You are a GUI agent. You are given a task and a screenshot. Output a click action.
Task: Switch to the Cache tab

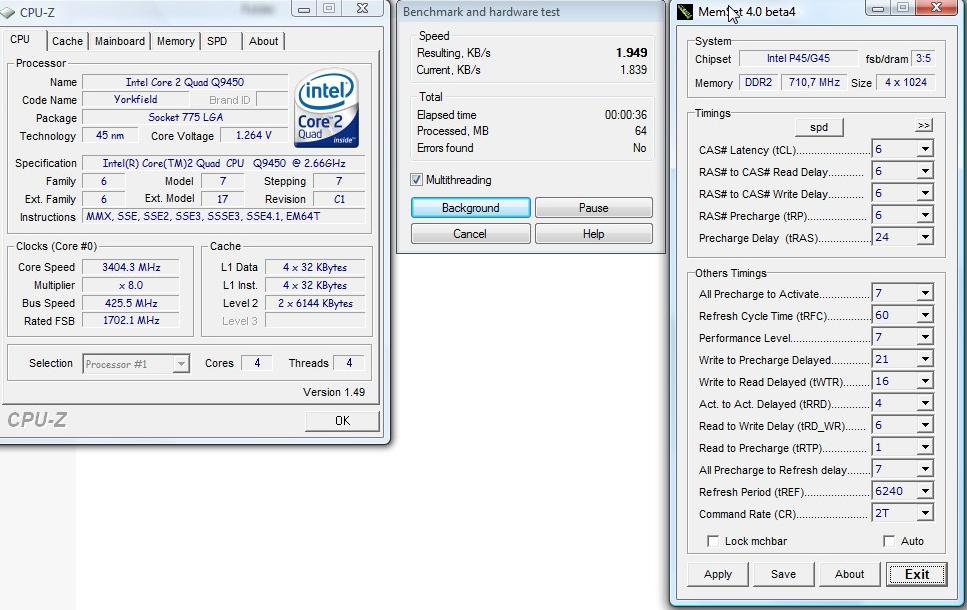[x=67, y=41]
